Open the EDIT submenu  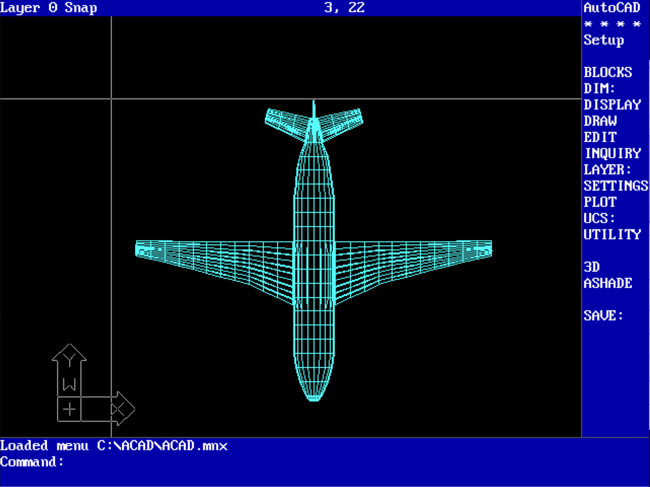(x=600, y=137)
